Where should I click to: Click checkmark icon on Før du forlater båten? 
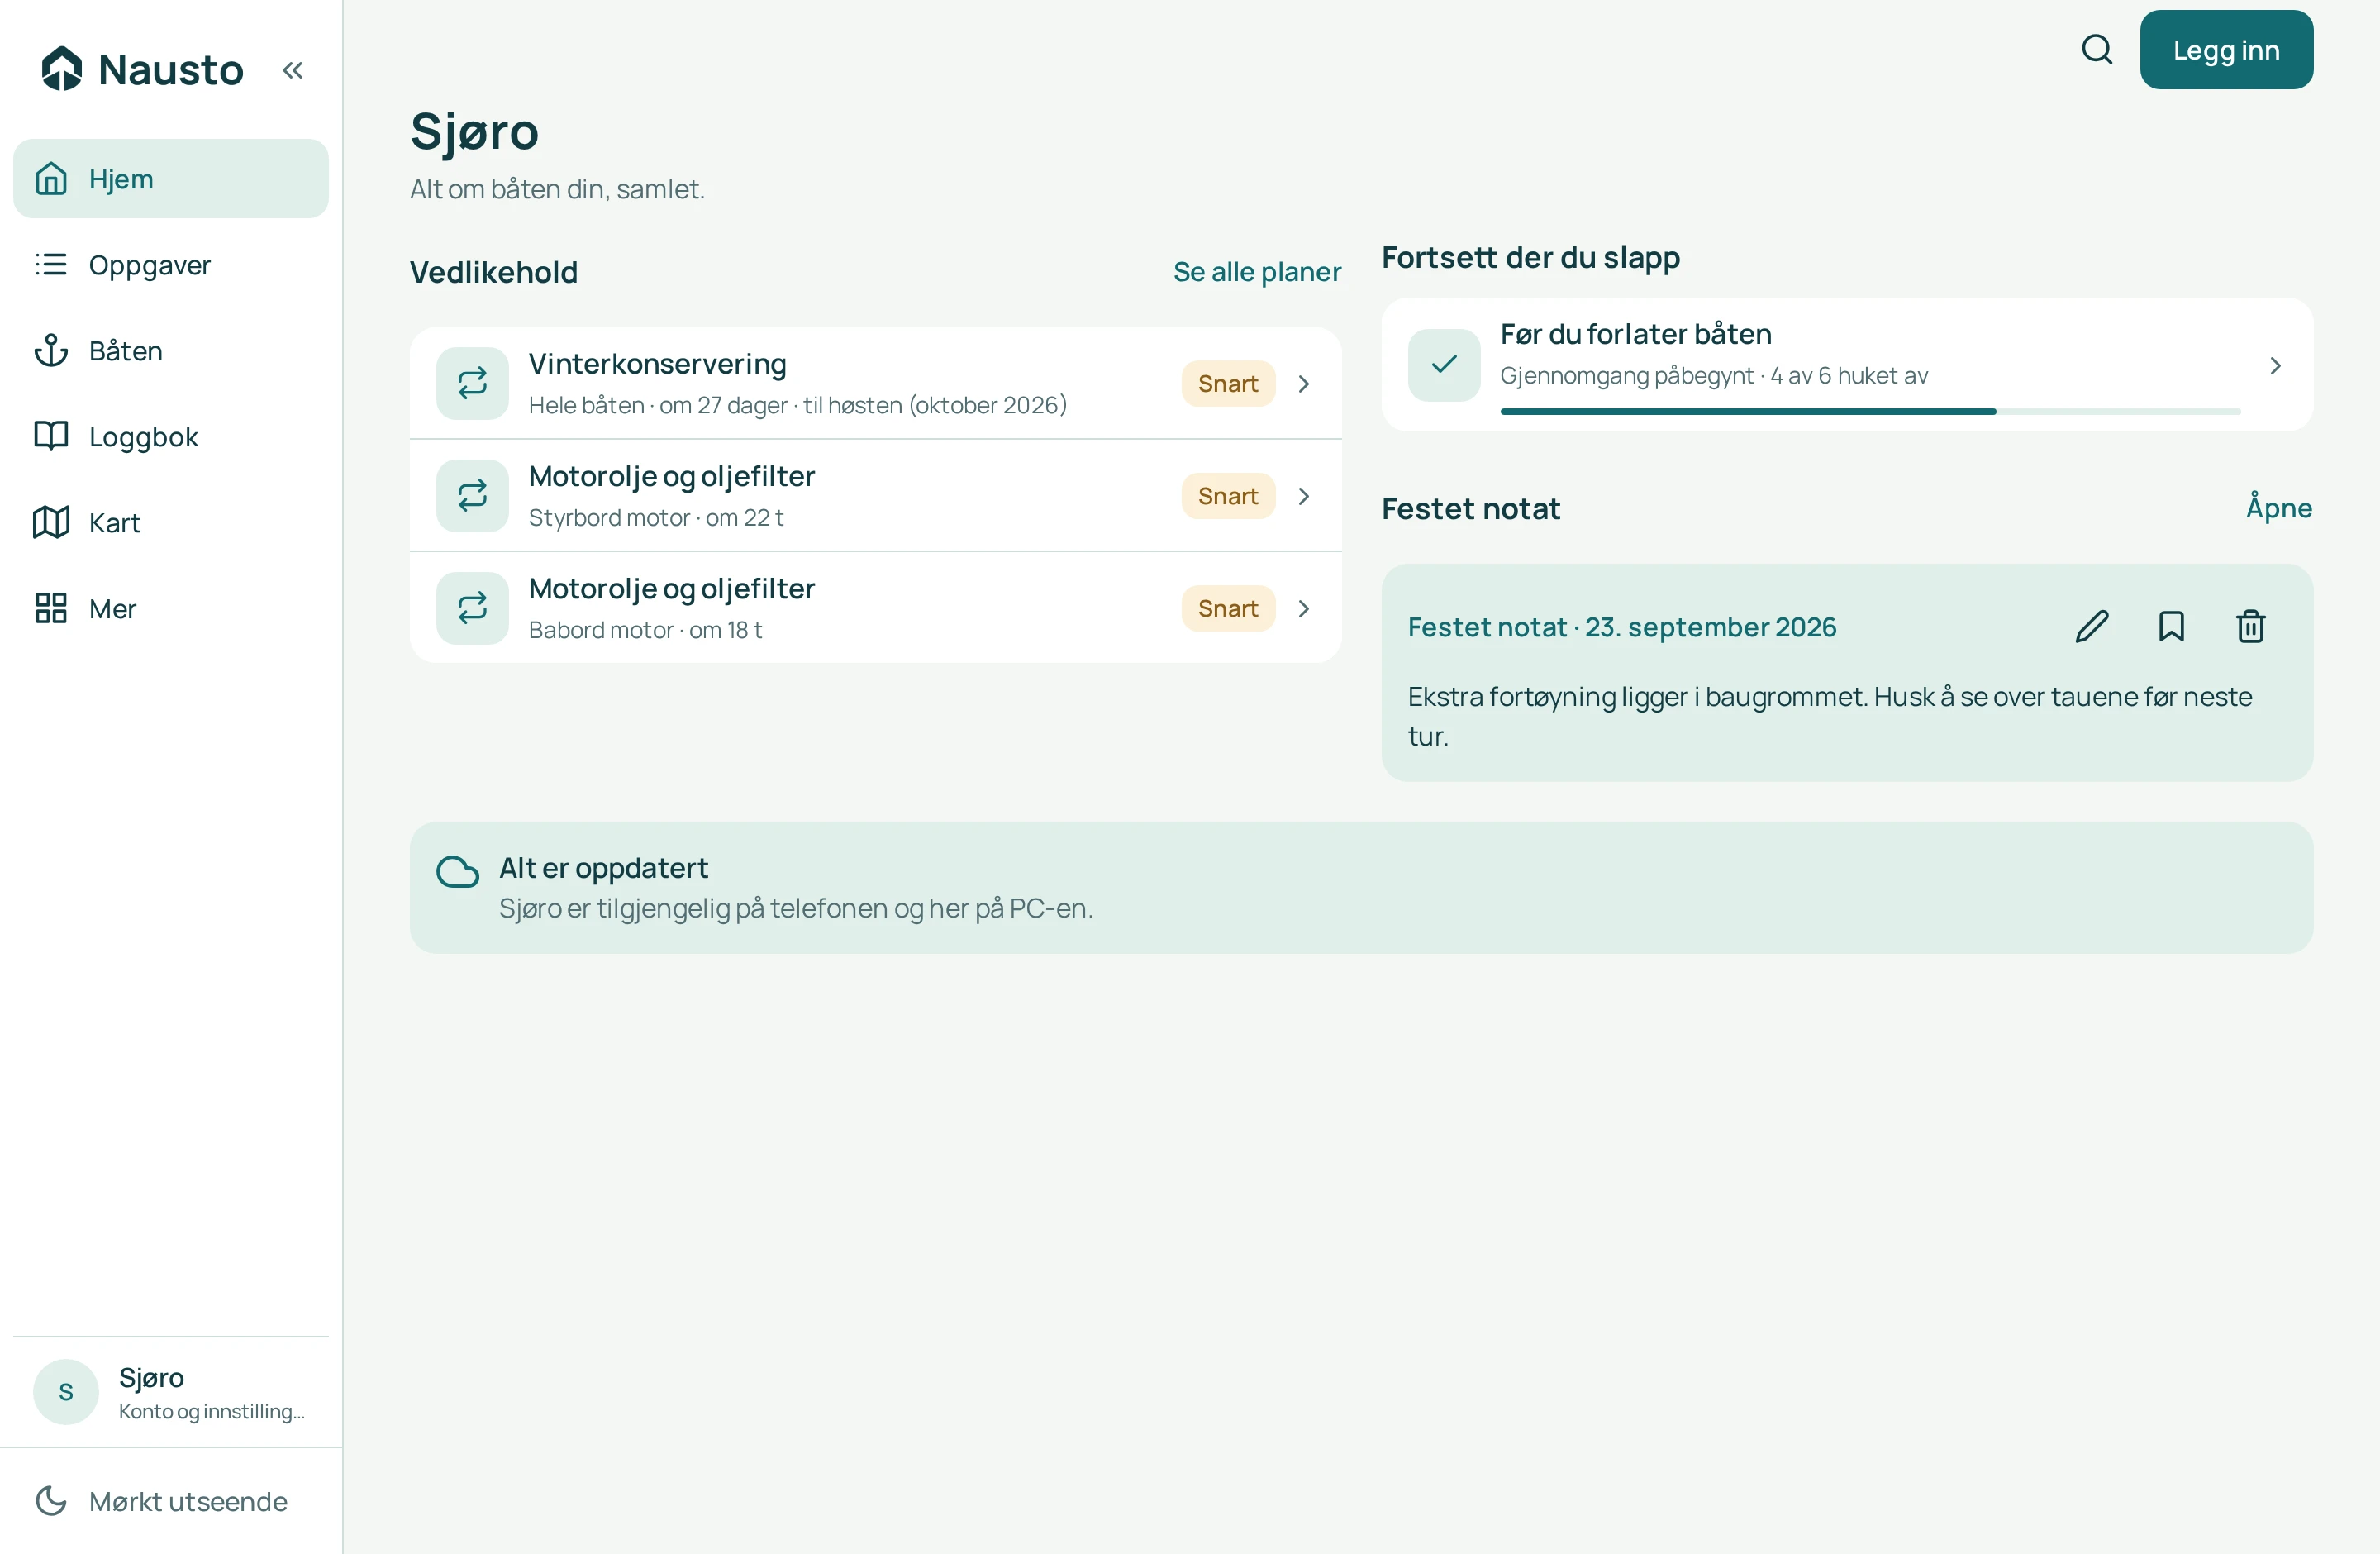(1444, 365)
